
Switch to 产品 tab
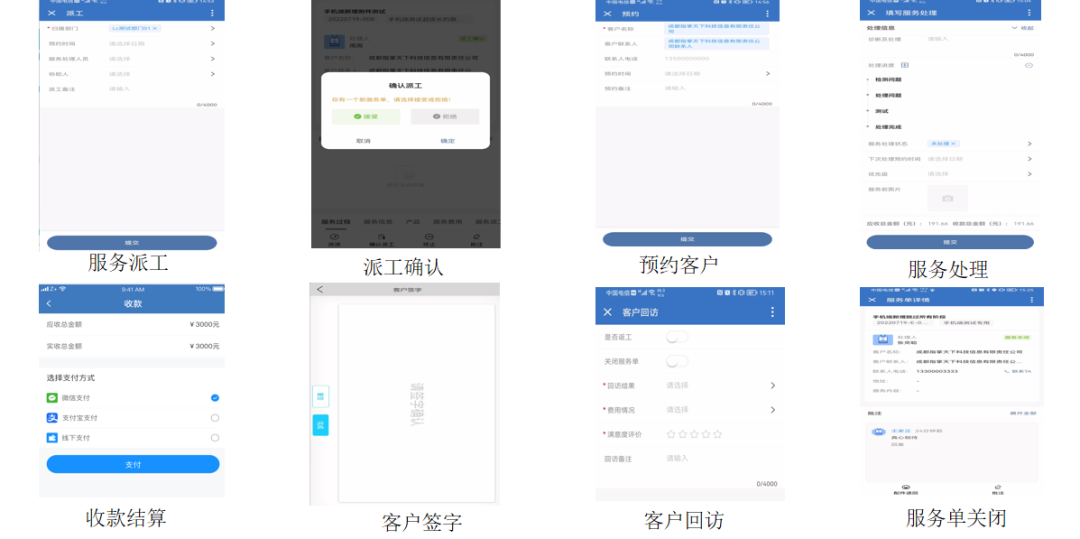tap(413, 222)
